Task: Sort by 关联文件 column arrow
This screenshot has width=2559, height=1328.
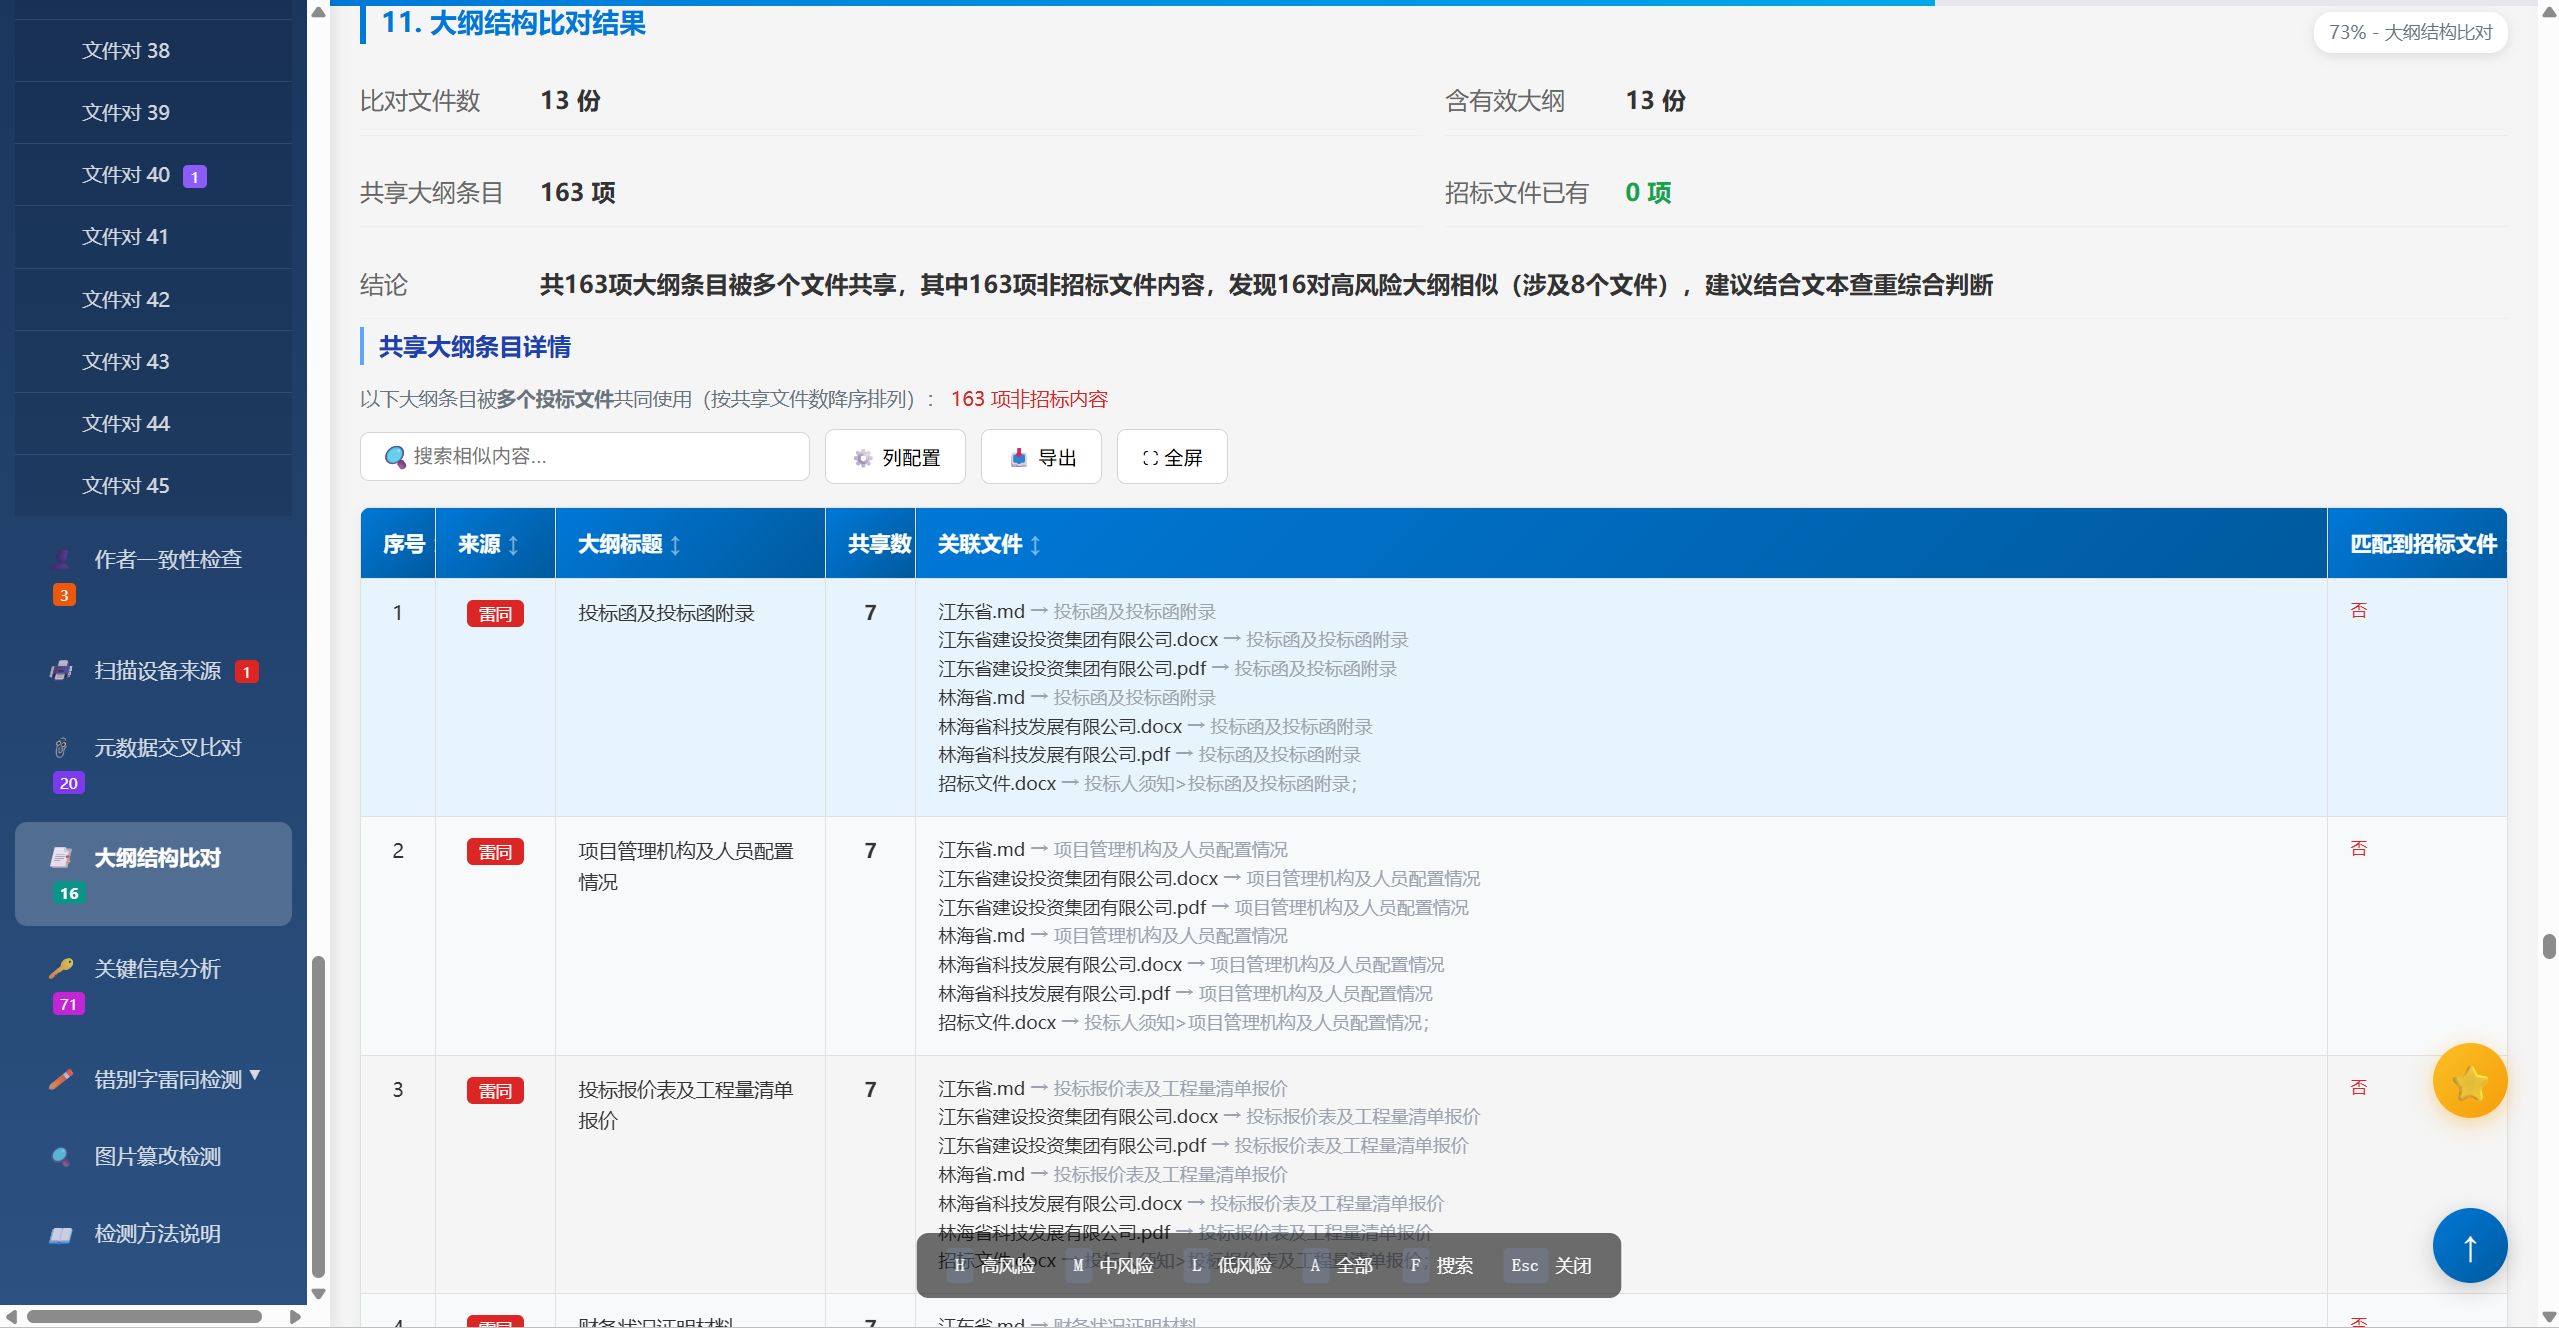Action: click(x=1036, y=545)
